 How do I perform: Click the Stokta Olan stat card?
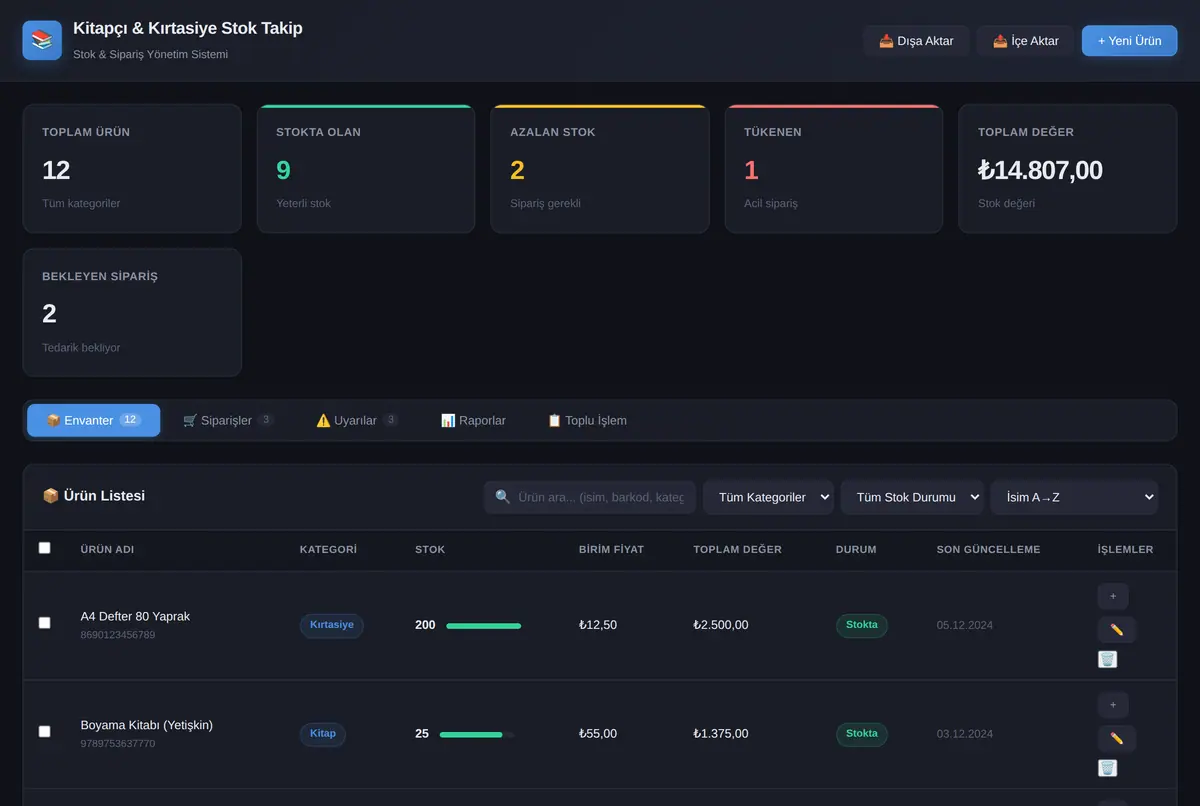coord(366,168)
